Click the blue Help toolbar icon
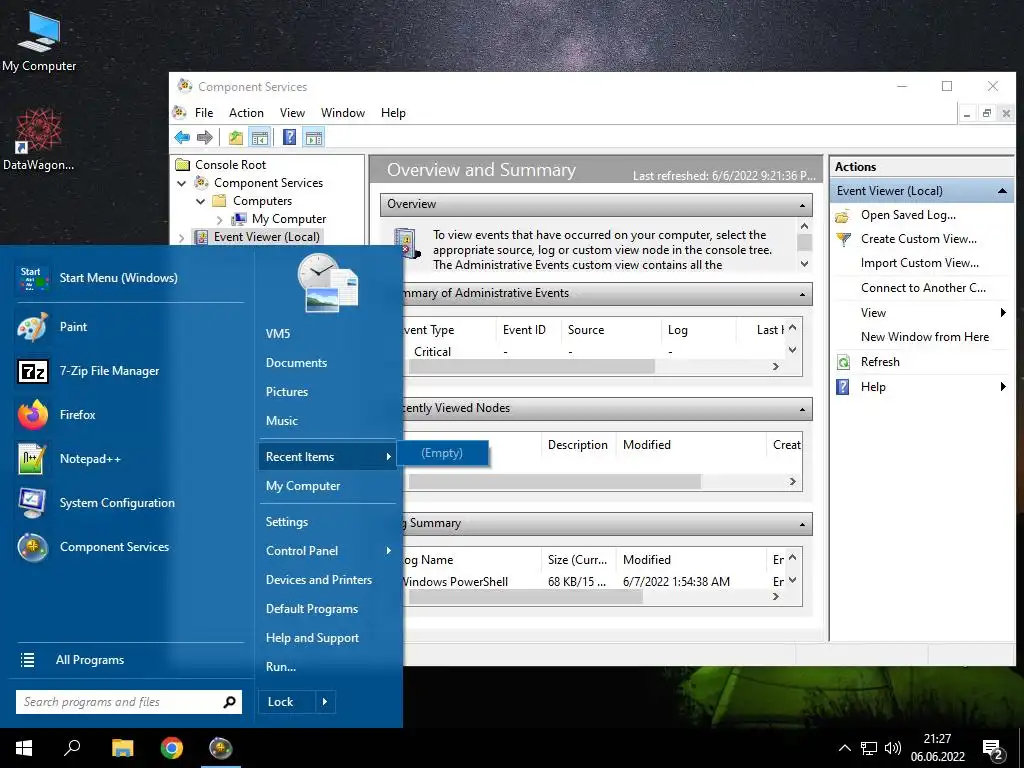The image size is (1024, 768). point(289,137)
